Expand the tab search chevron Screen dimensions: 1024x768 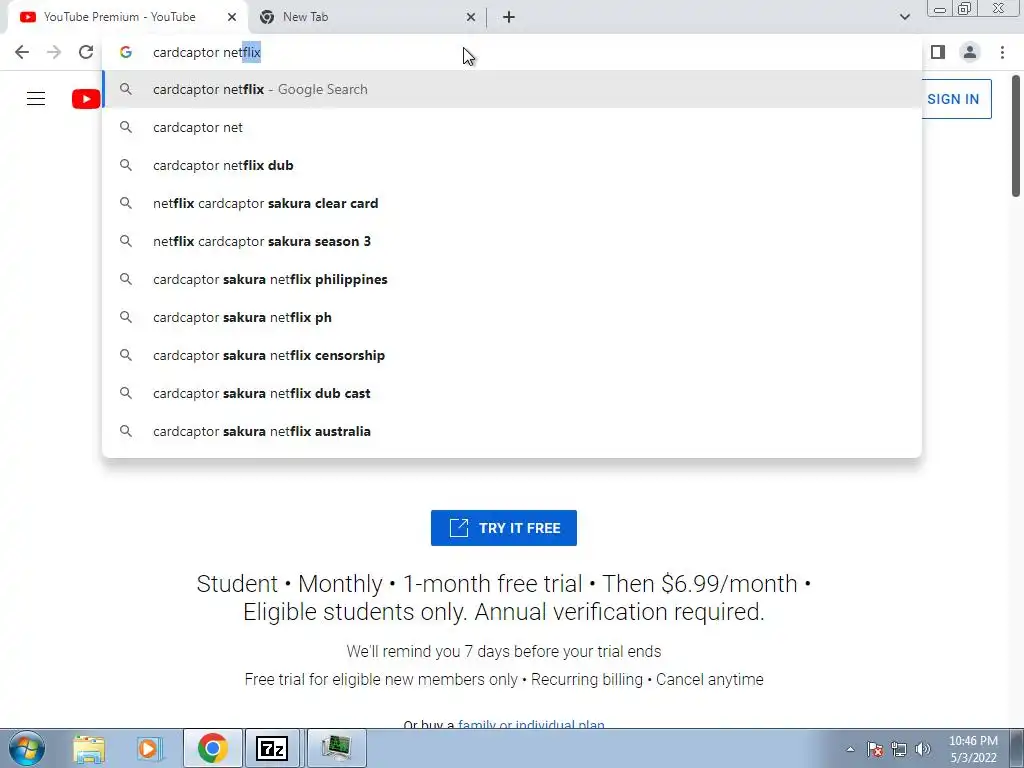(904, 17)
